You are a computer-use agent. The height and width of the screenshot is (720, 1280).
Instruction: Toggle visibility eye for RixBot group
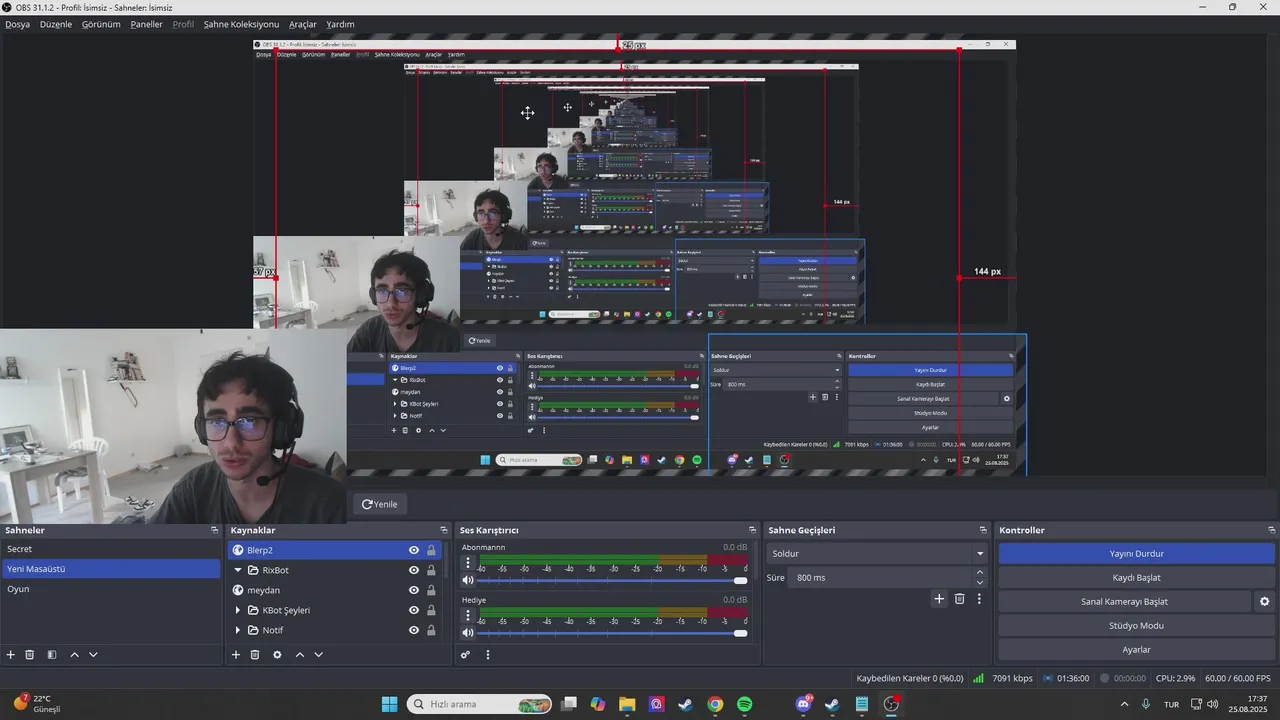414,570
